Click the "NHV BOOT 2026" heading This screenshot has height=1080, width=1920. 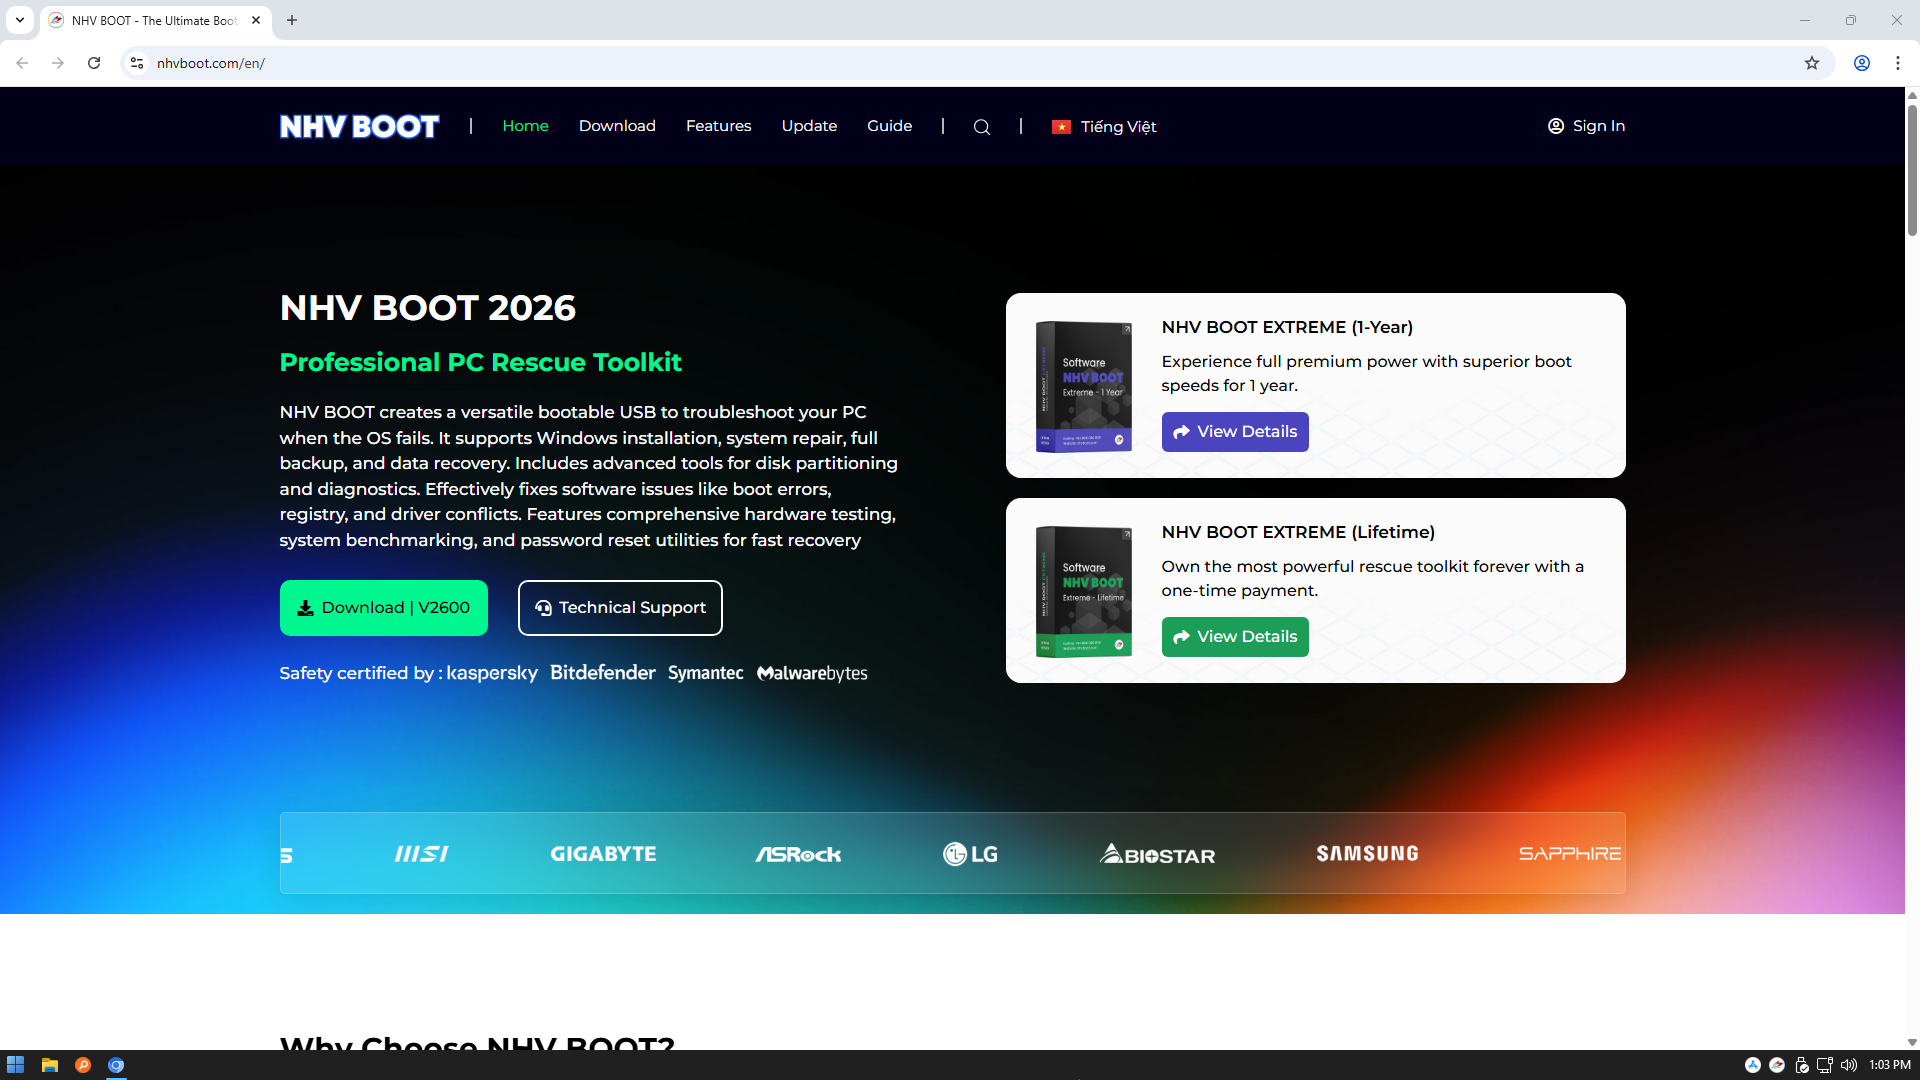tap(428, 308)
